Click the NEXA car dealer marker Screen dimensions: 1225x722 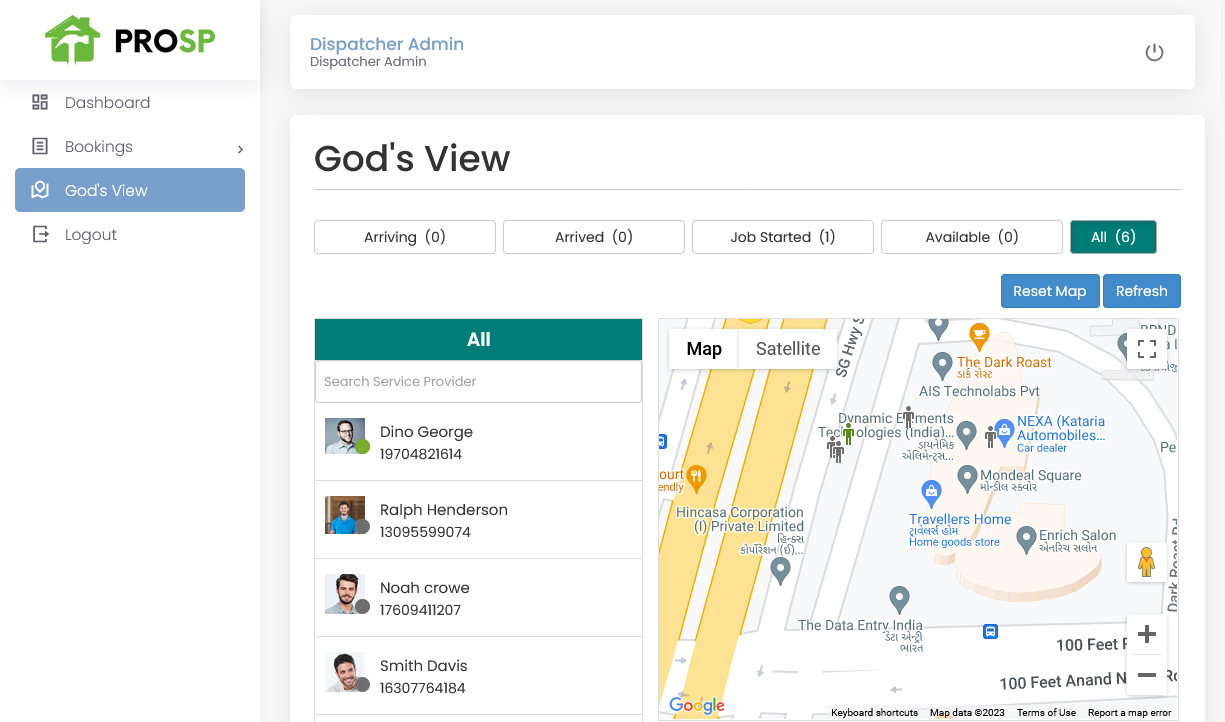(1004, 431)
